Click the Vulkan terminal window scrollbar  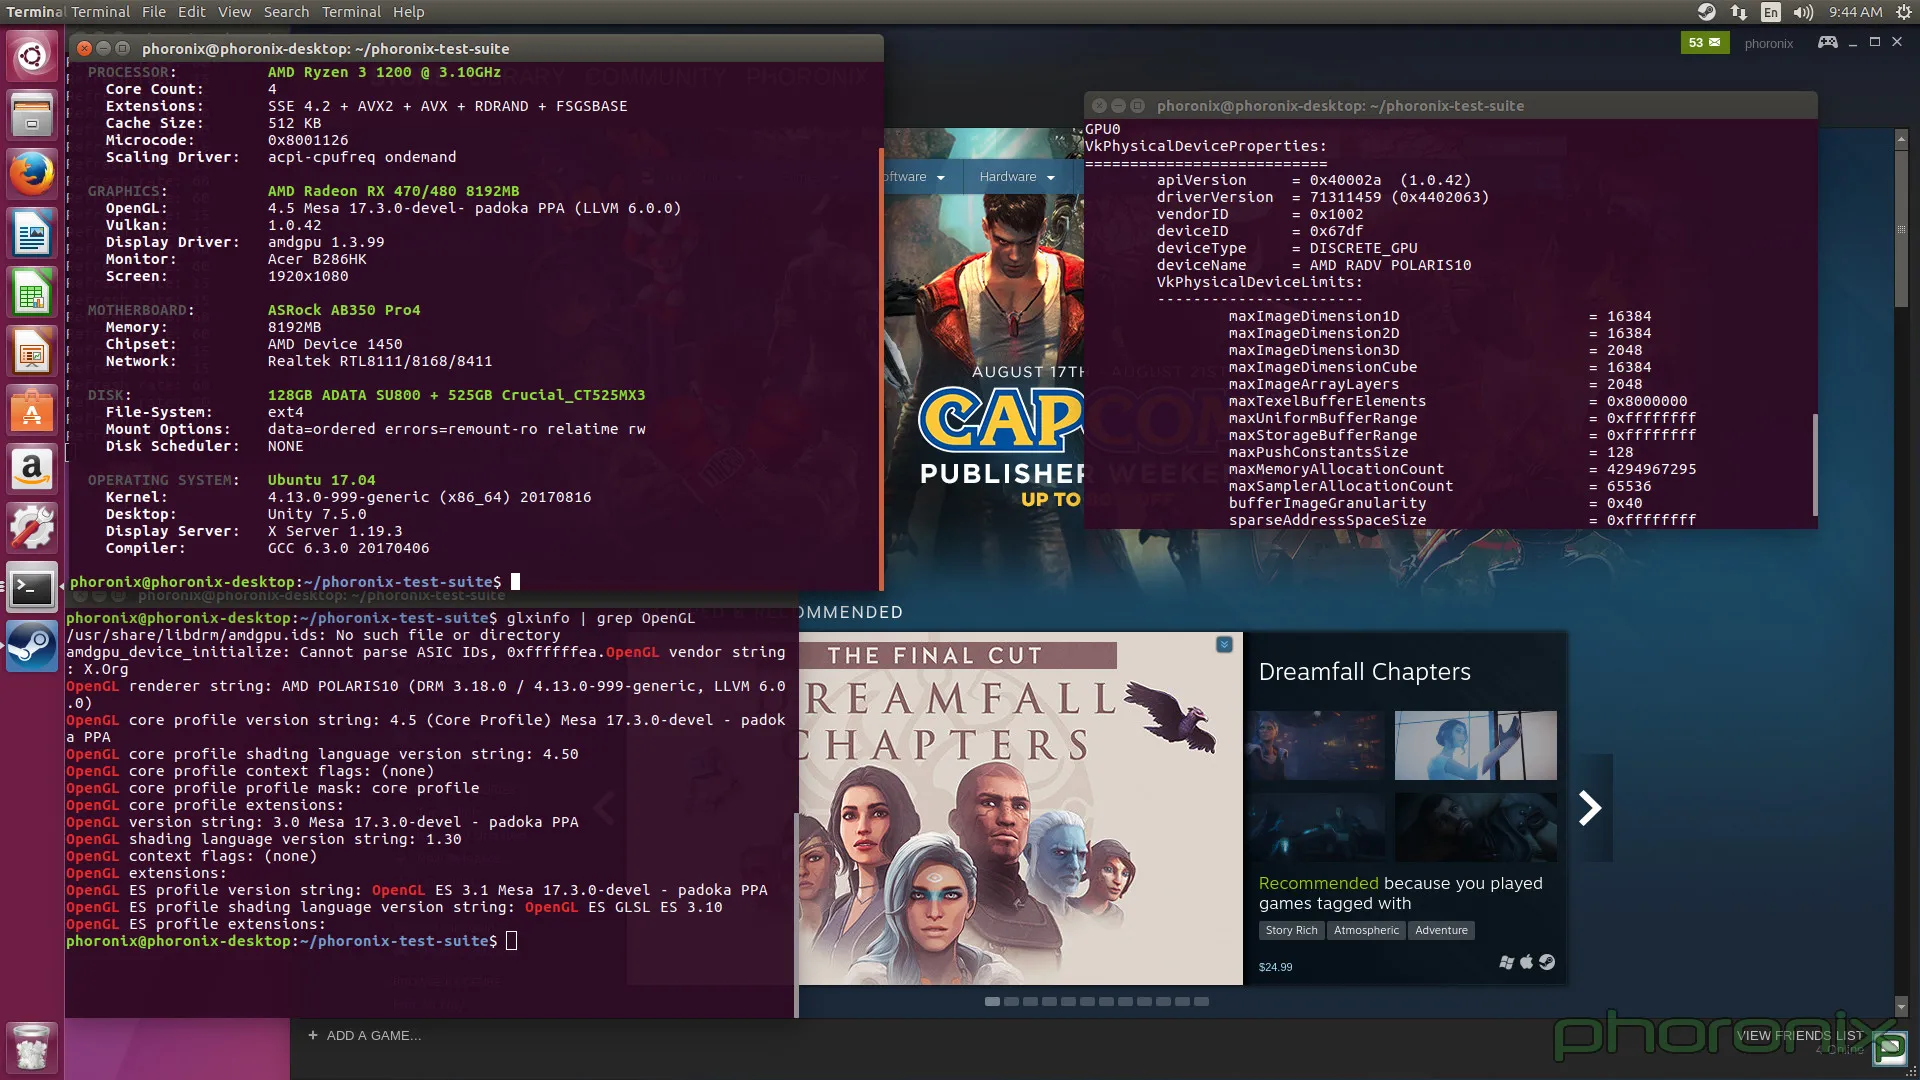pyautogui.click(x=1814, y=464)
